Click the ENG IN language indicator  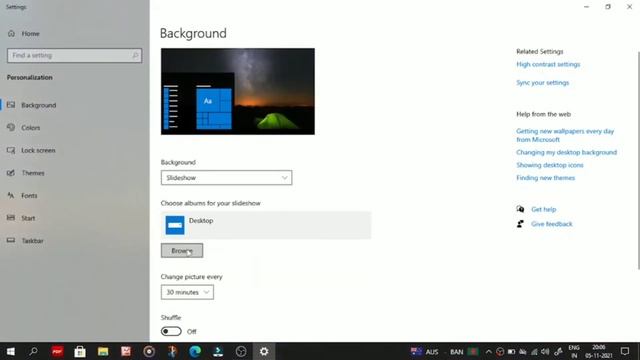click(574, 351)
